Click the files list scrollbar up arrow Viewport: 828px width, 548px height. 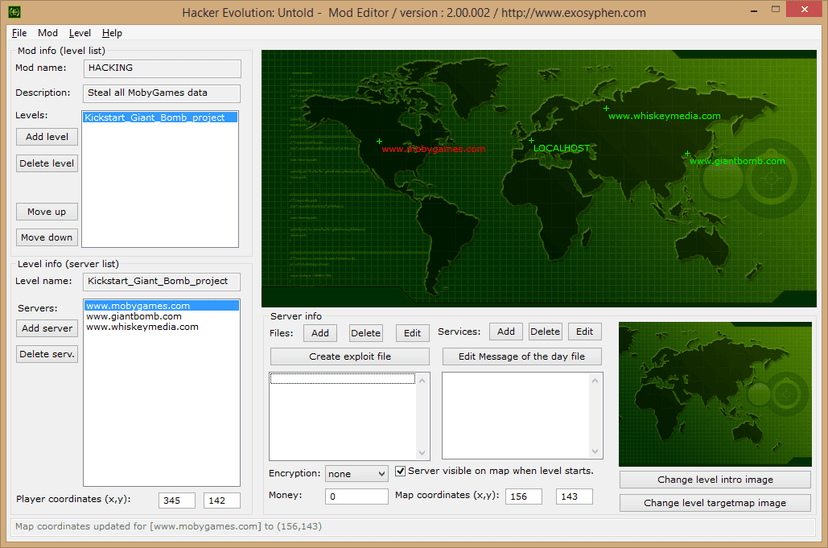pyautogui.click(x=422, y=381)
